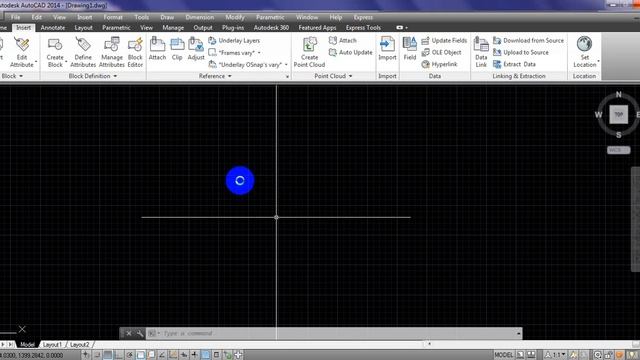This screenshot has width=640, height=360.
Task: Click the Set Location globe icon
Action: (x=584, y=44)
